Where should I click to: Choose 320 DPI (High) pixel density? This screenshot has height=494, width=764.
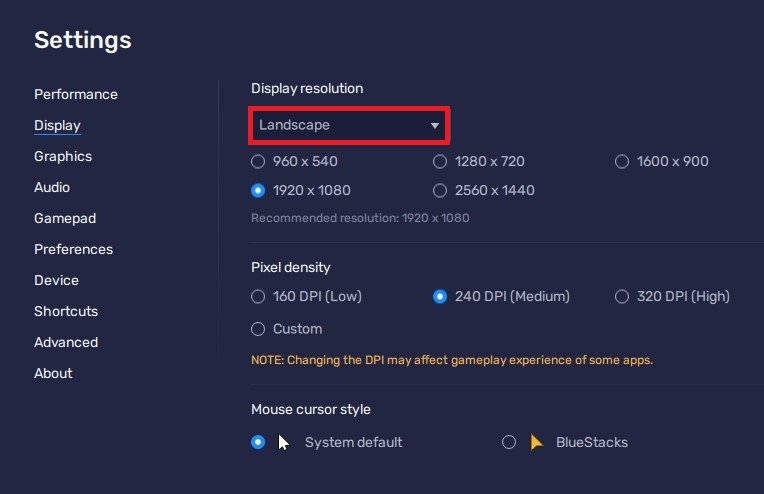tap(622, 296)
